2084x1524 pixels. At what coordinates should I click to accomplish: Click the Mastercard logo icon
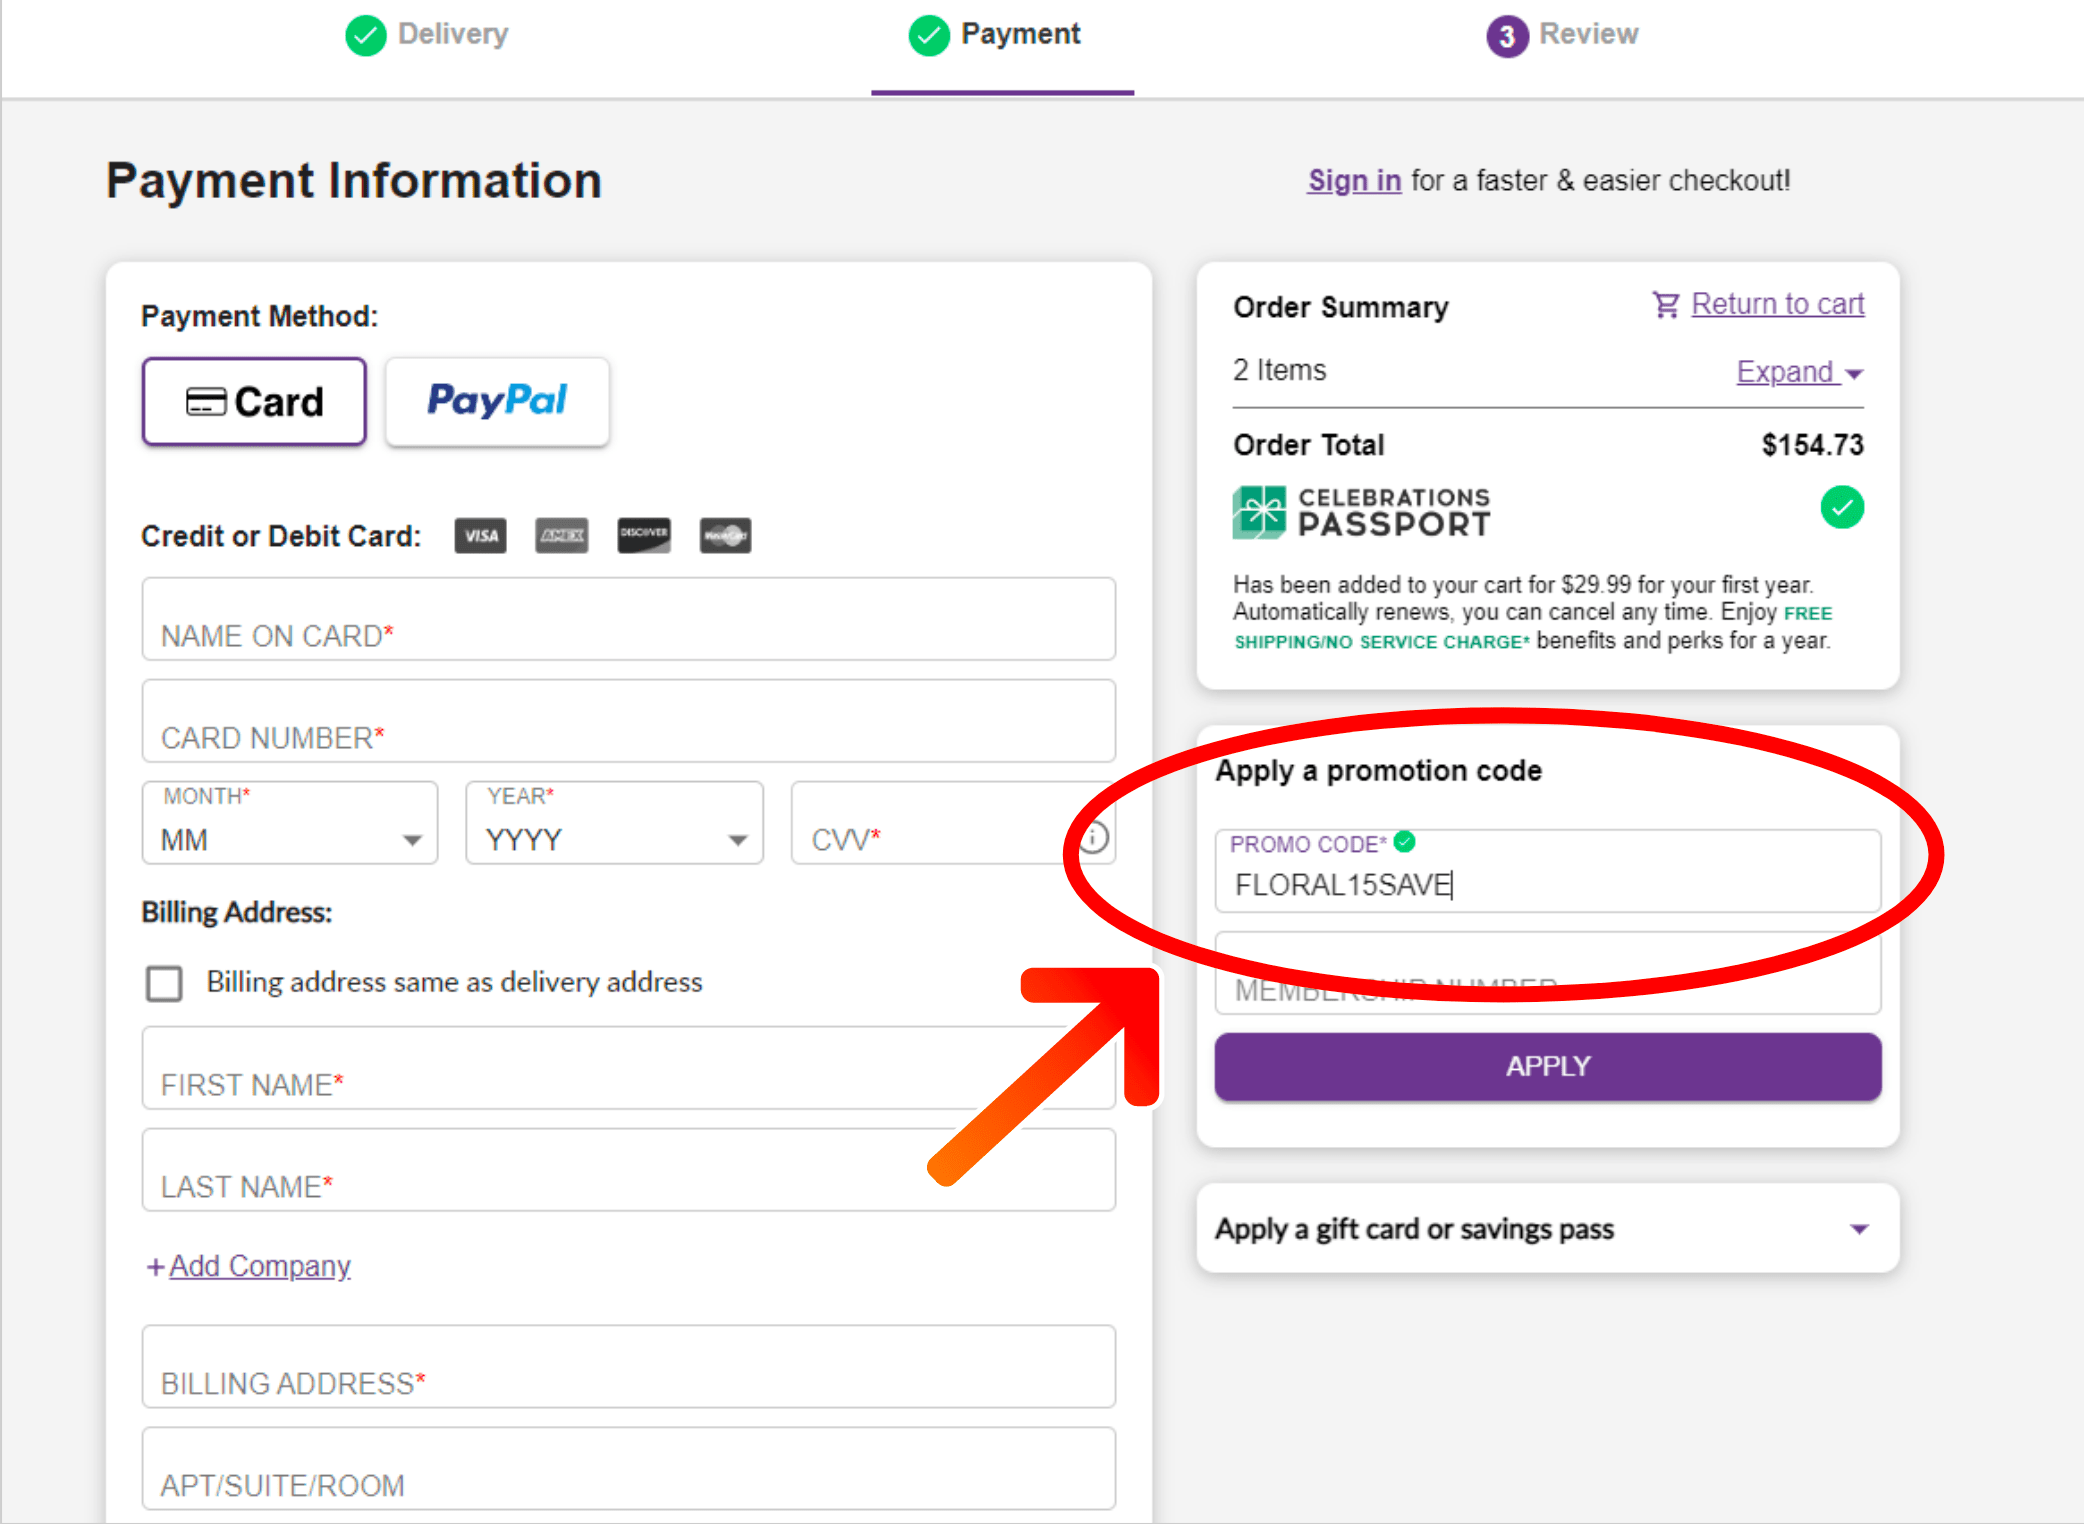tap(726, 535)
